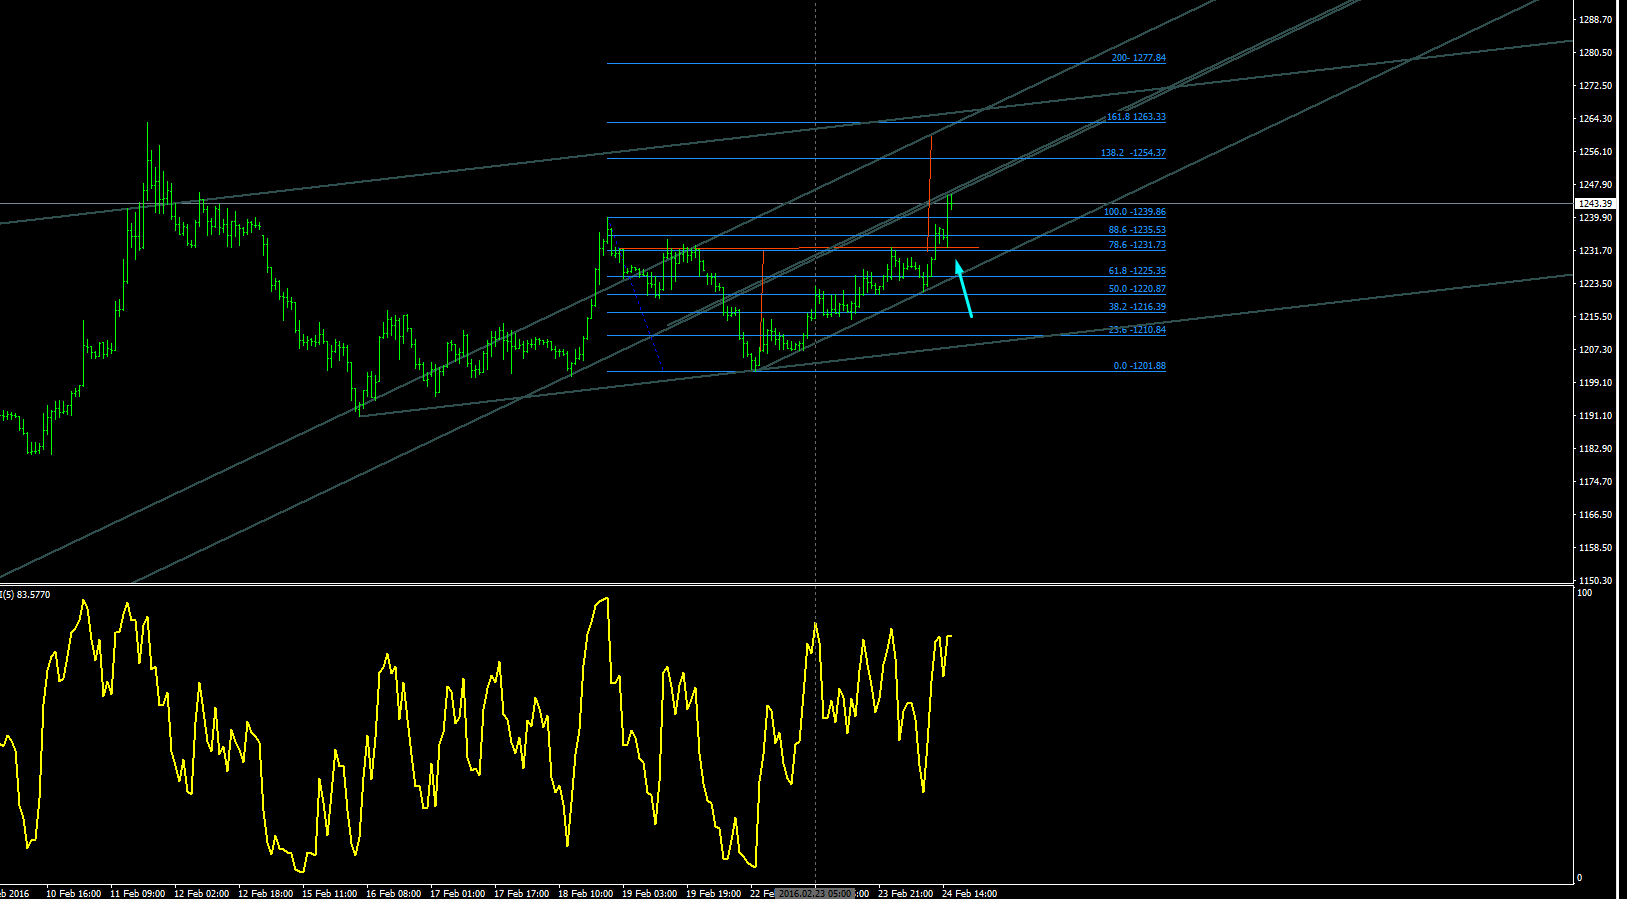Click the 1288.70 price scale value

(x=1595, y=20)
